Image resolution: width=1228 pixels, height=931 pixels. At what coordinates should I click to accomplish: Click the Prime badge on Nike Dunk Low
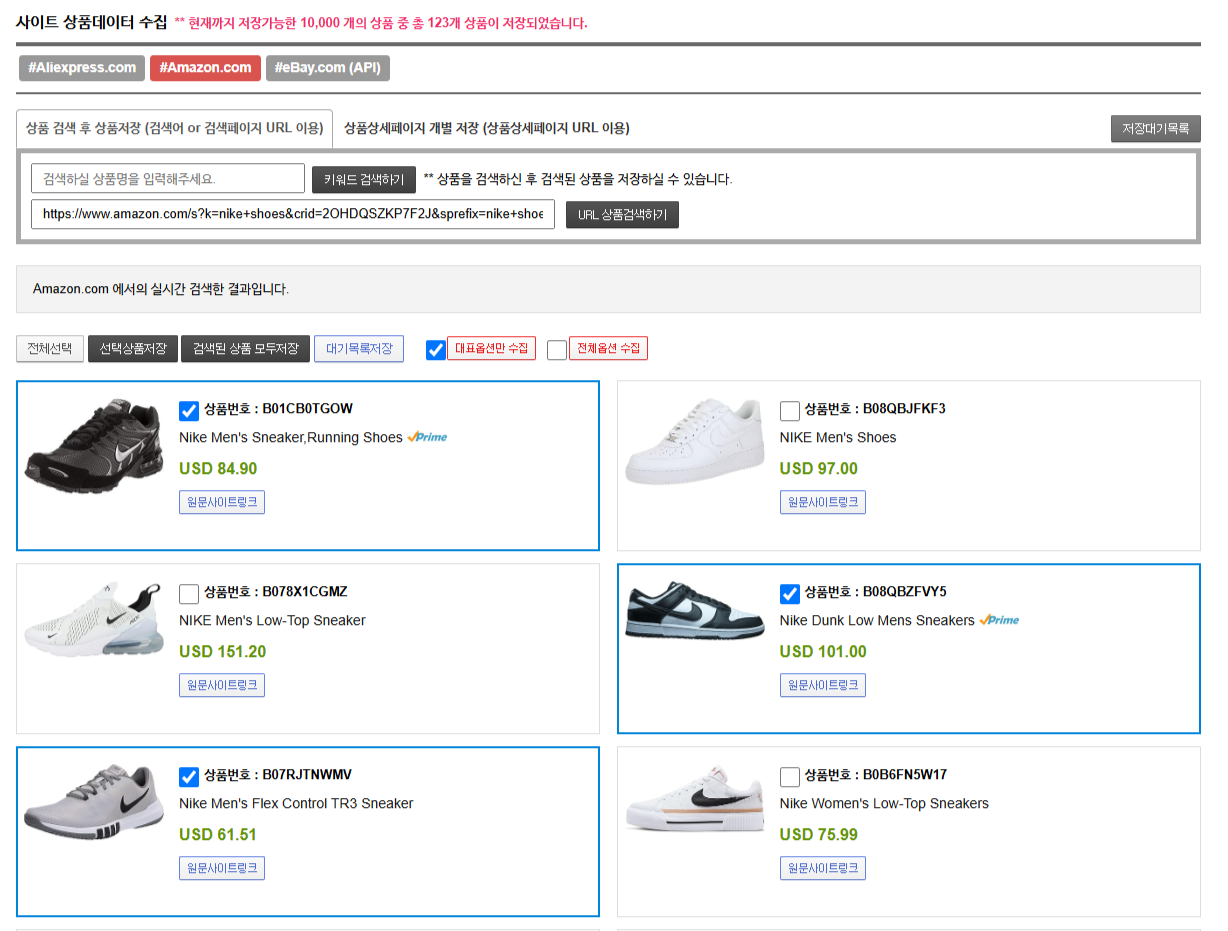point(999,620)
